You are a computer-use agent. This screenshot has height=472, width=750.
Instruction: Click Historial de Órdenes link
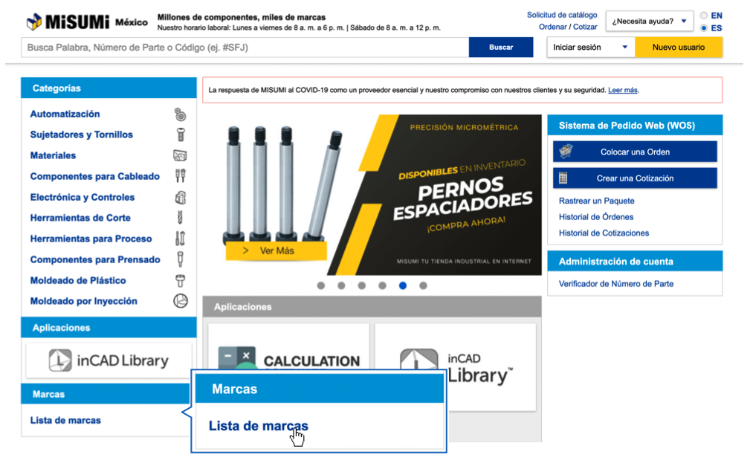tap(596, 217)
